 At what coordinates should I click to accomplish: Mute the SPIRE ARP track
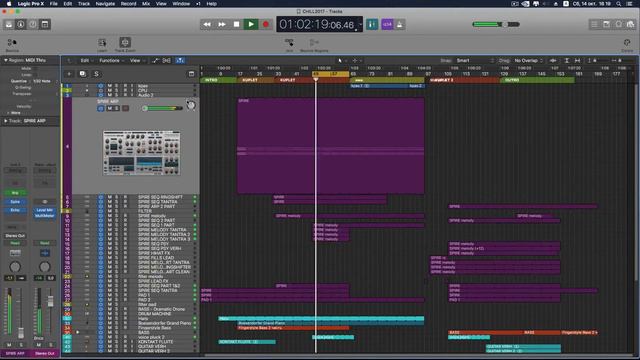click(109, 108)
